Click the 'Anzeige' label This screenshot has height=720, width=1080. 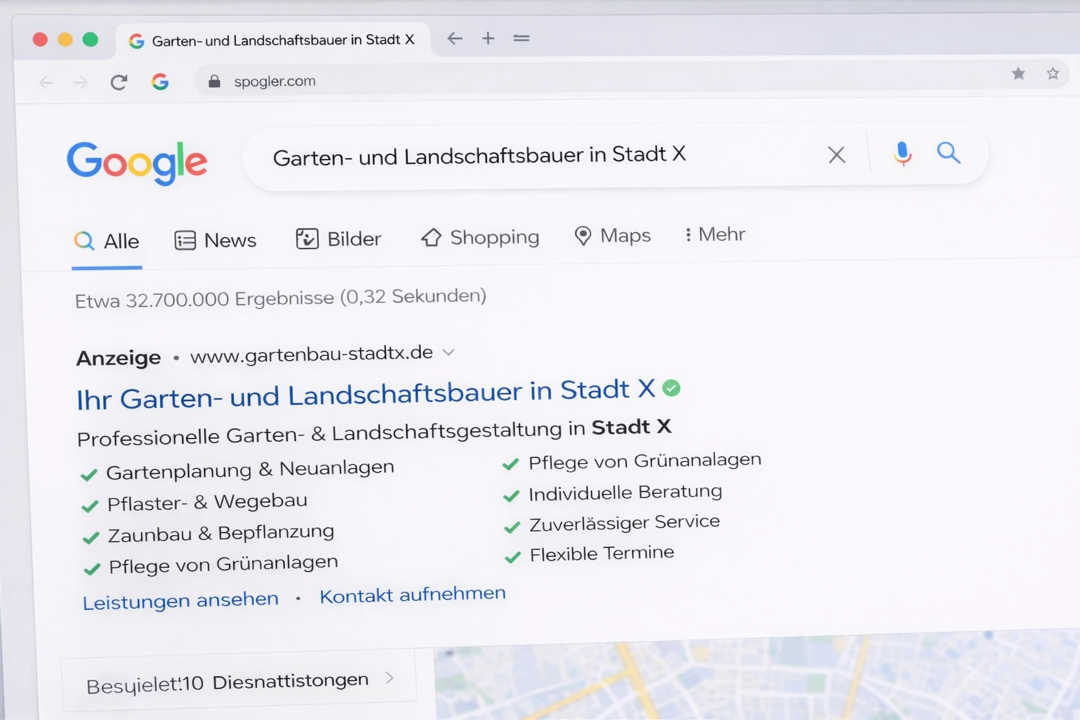point(118,358)
